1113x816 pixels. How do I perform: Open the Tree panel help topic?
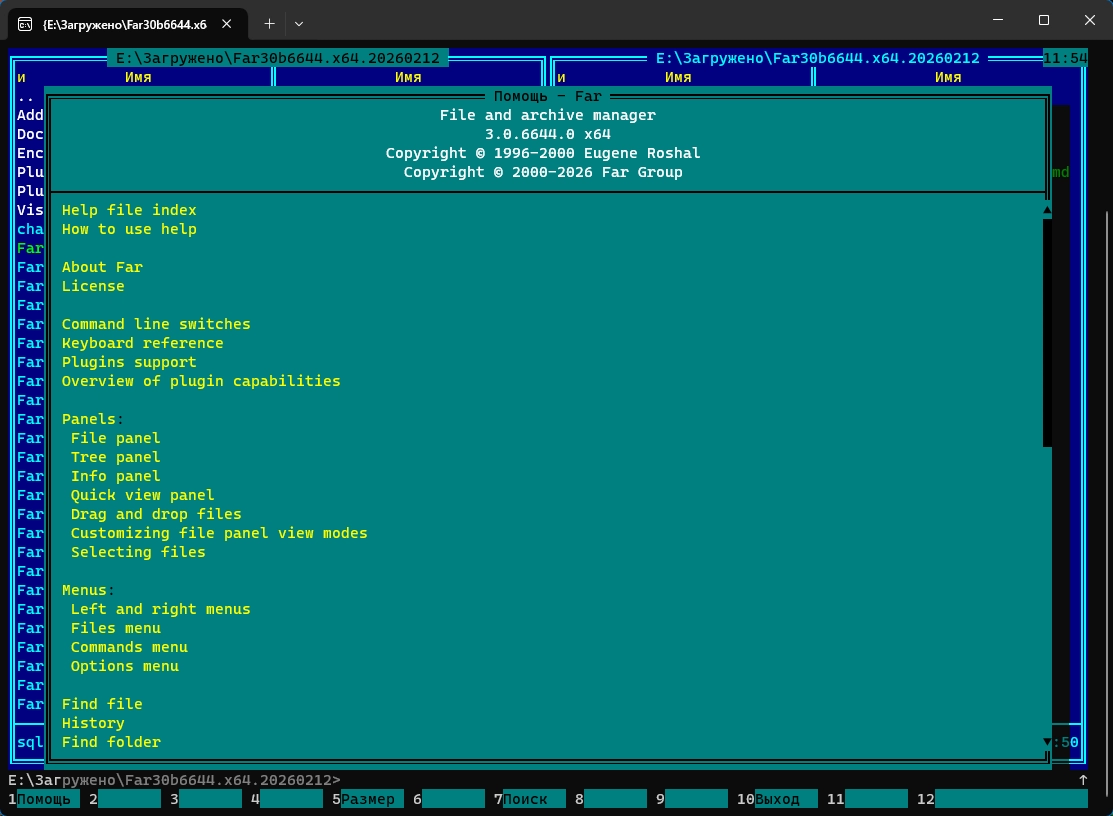click(x=115, y=458)
